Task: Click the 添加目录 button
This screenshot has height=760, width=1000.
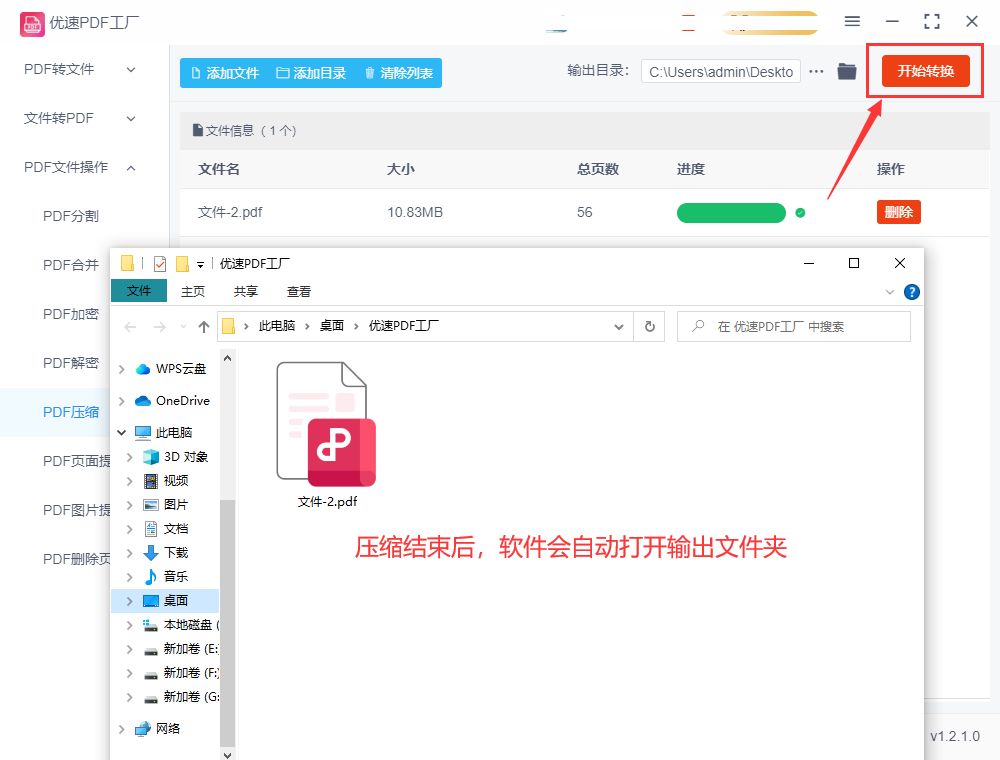Action: (311, 73)
